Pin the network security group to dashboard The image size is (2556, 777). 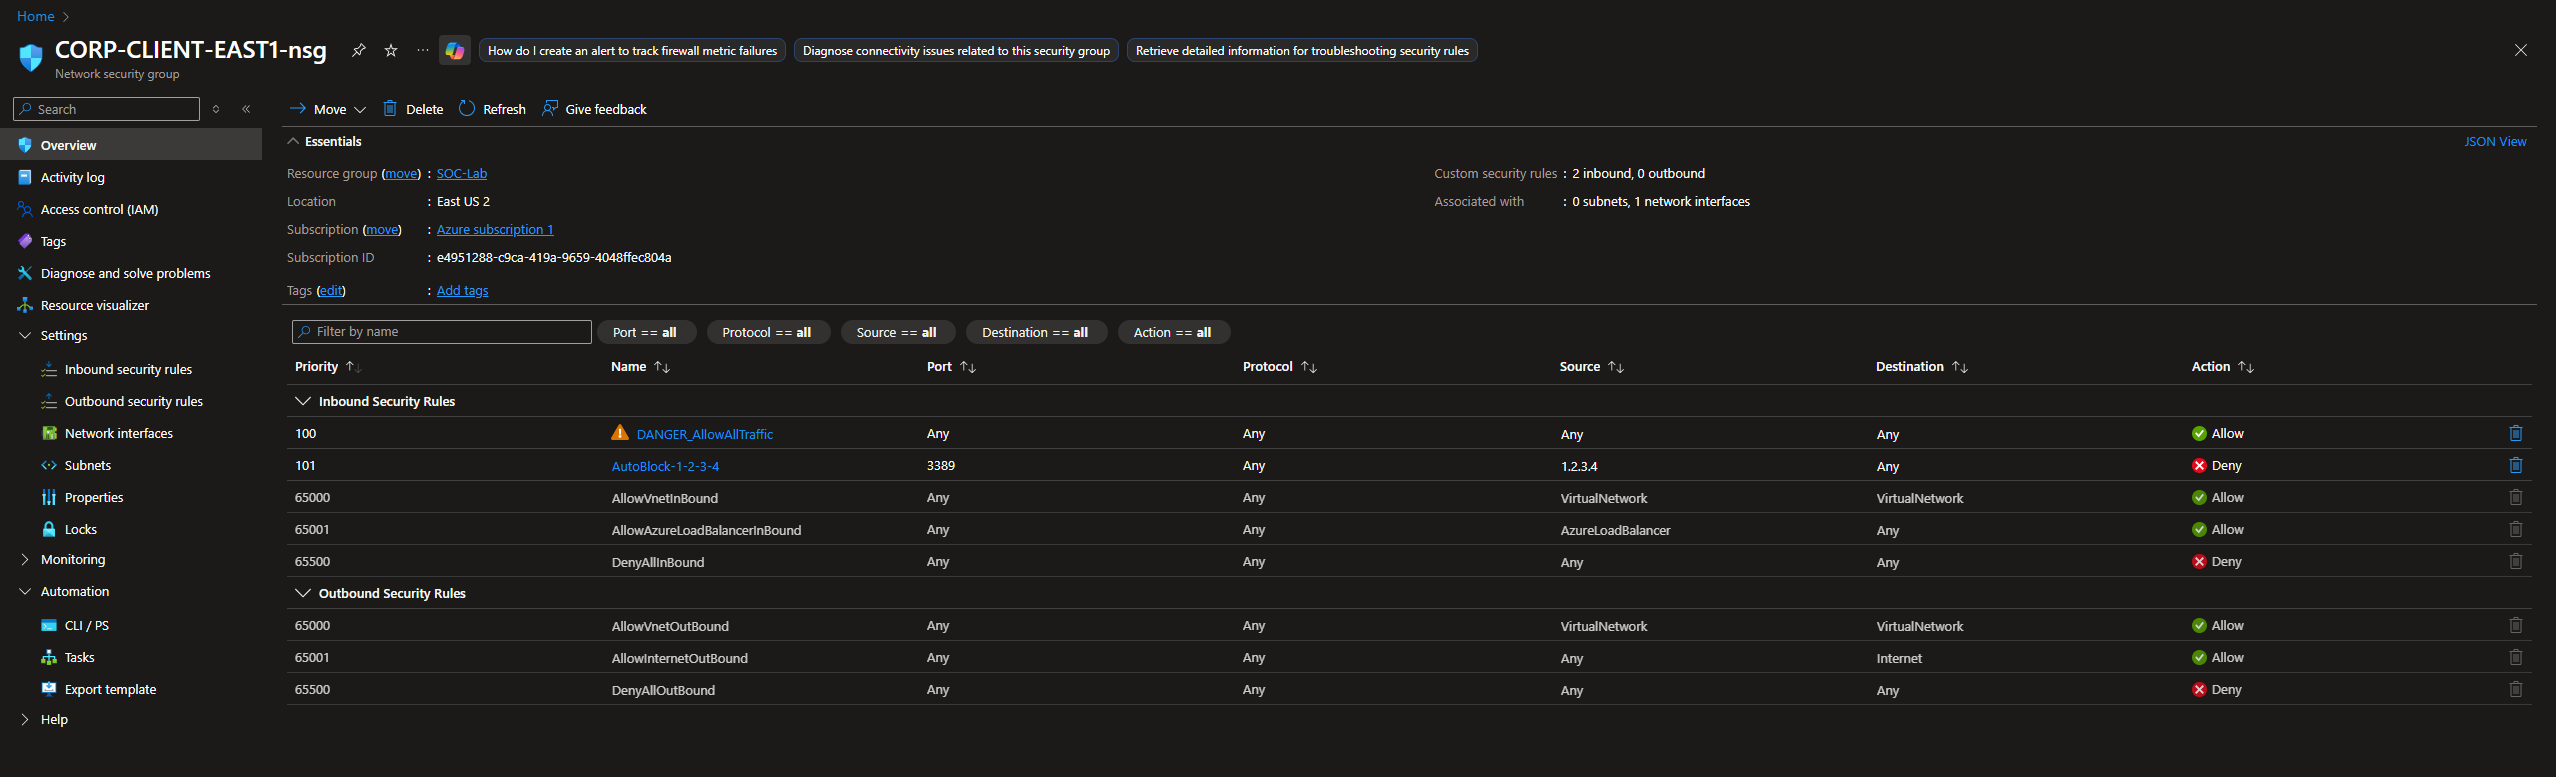tap(358, 50)
